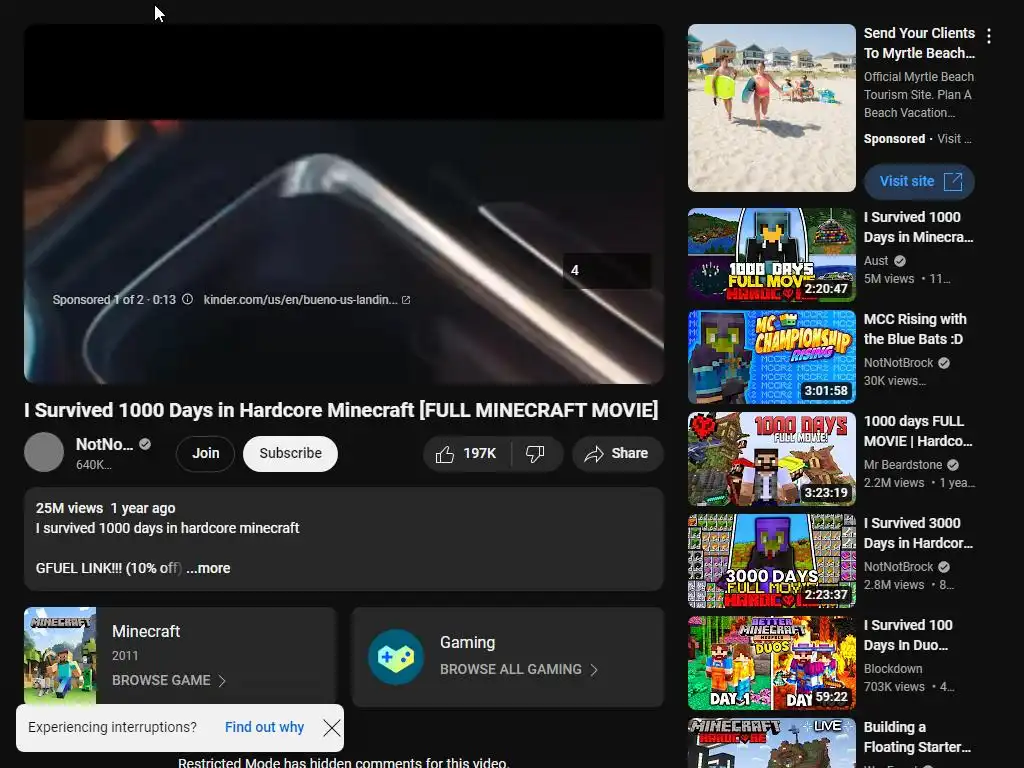The width and height of the screenshot is (1024, 768).
Task: Open Blockdown 100 Days Duos thumbnail
Action: pos(771,663)
